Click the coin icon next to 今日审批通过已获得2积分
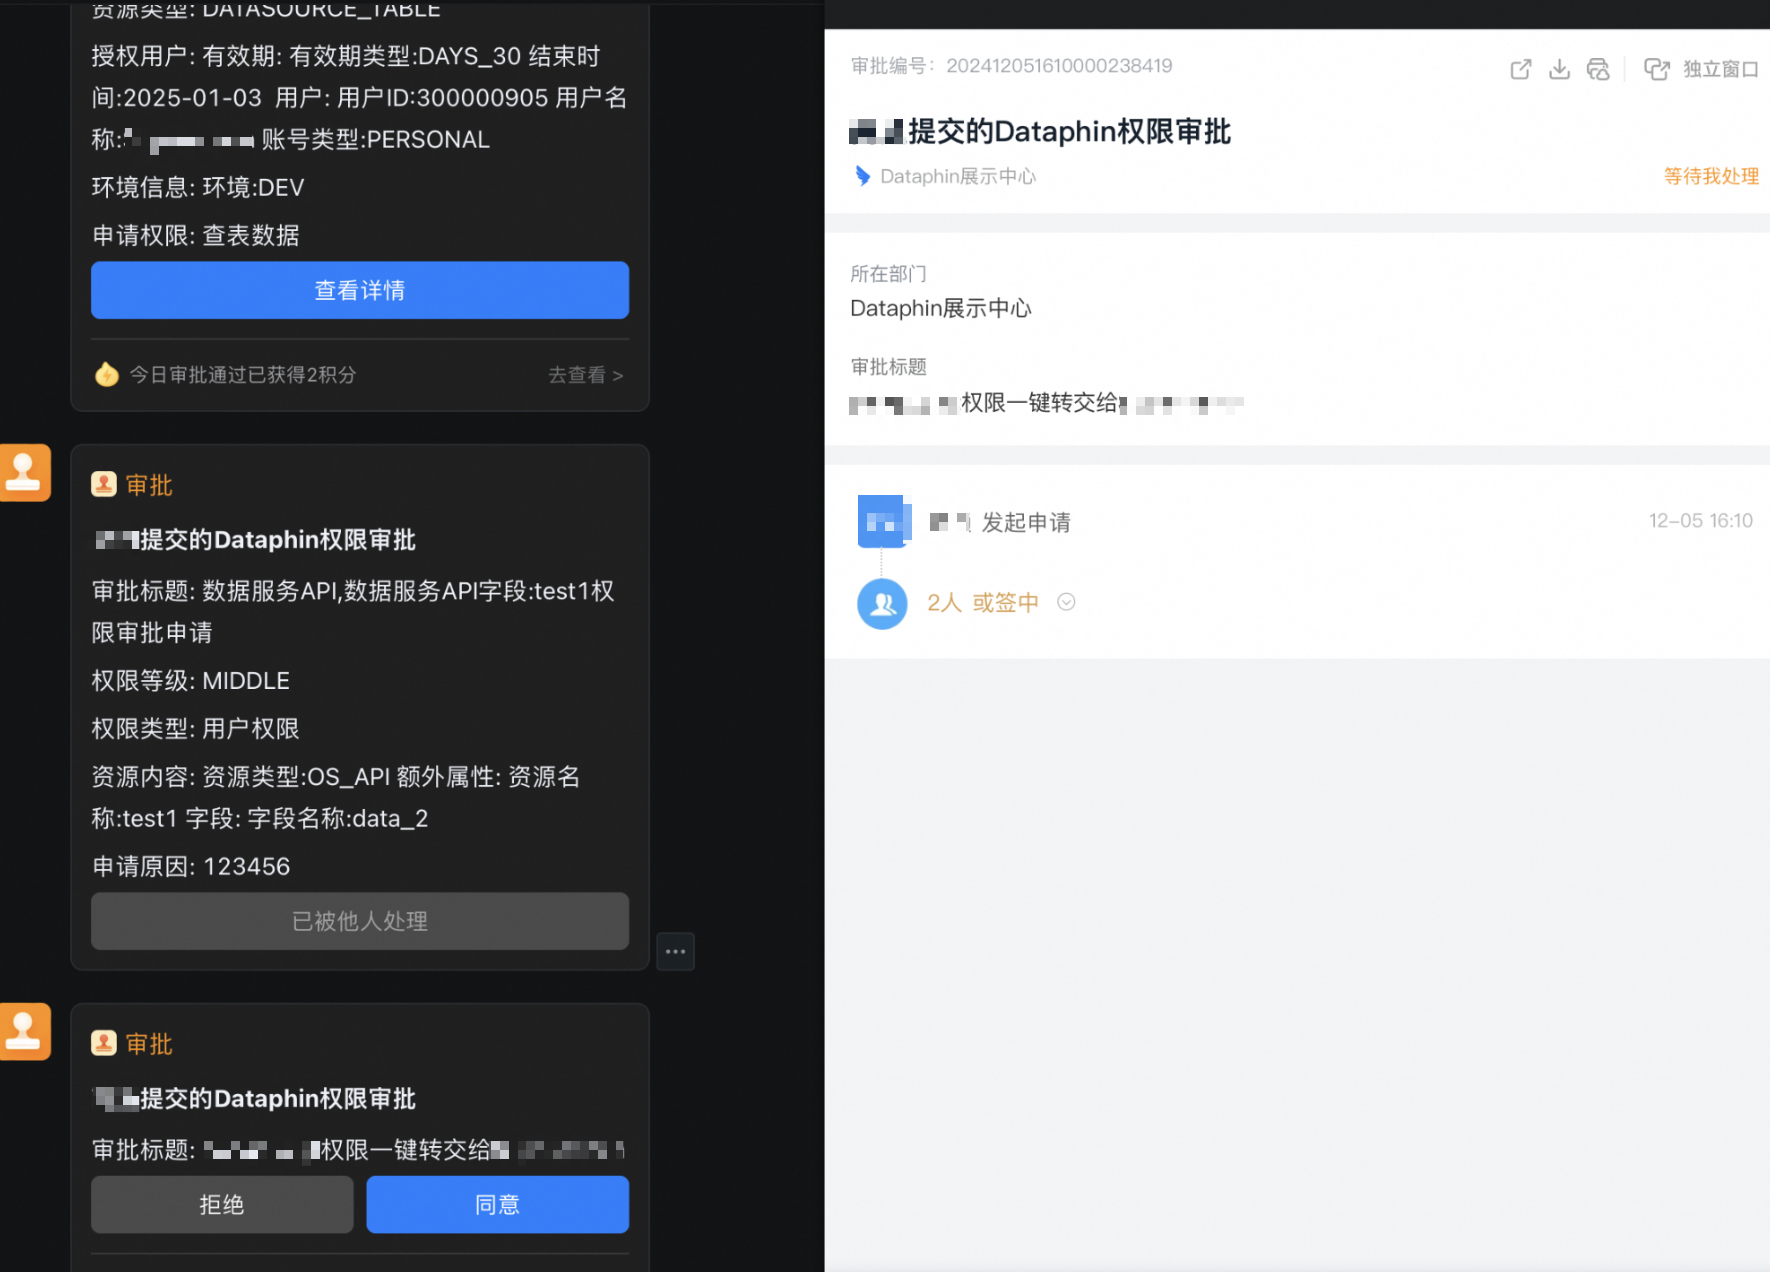Screen dimensions: 1770x1272 107,375
